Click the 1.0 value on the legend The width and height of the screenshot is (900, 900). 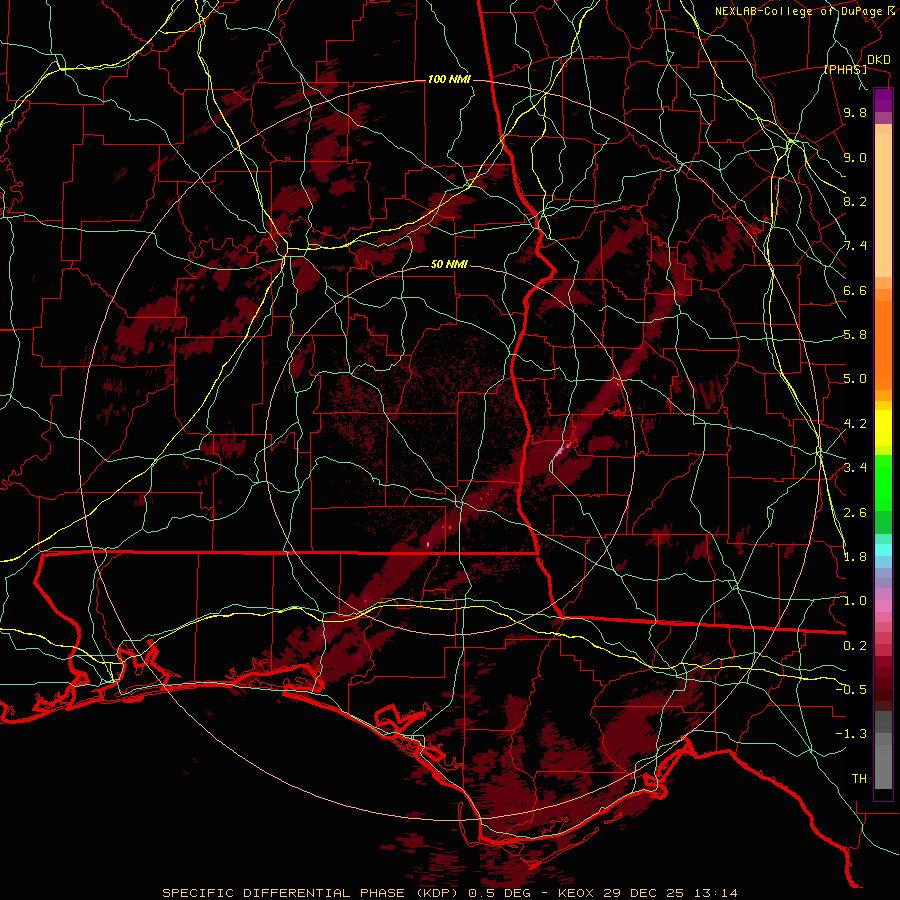point(855,601)
